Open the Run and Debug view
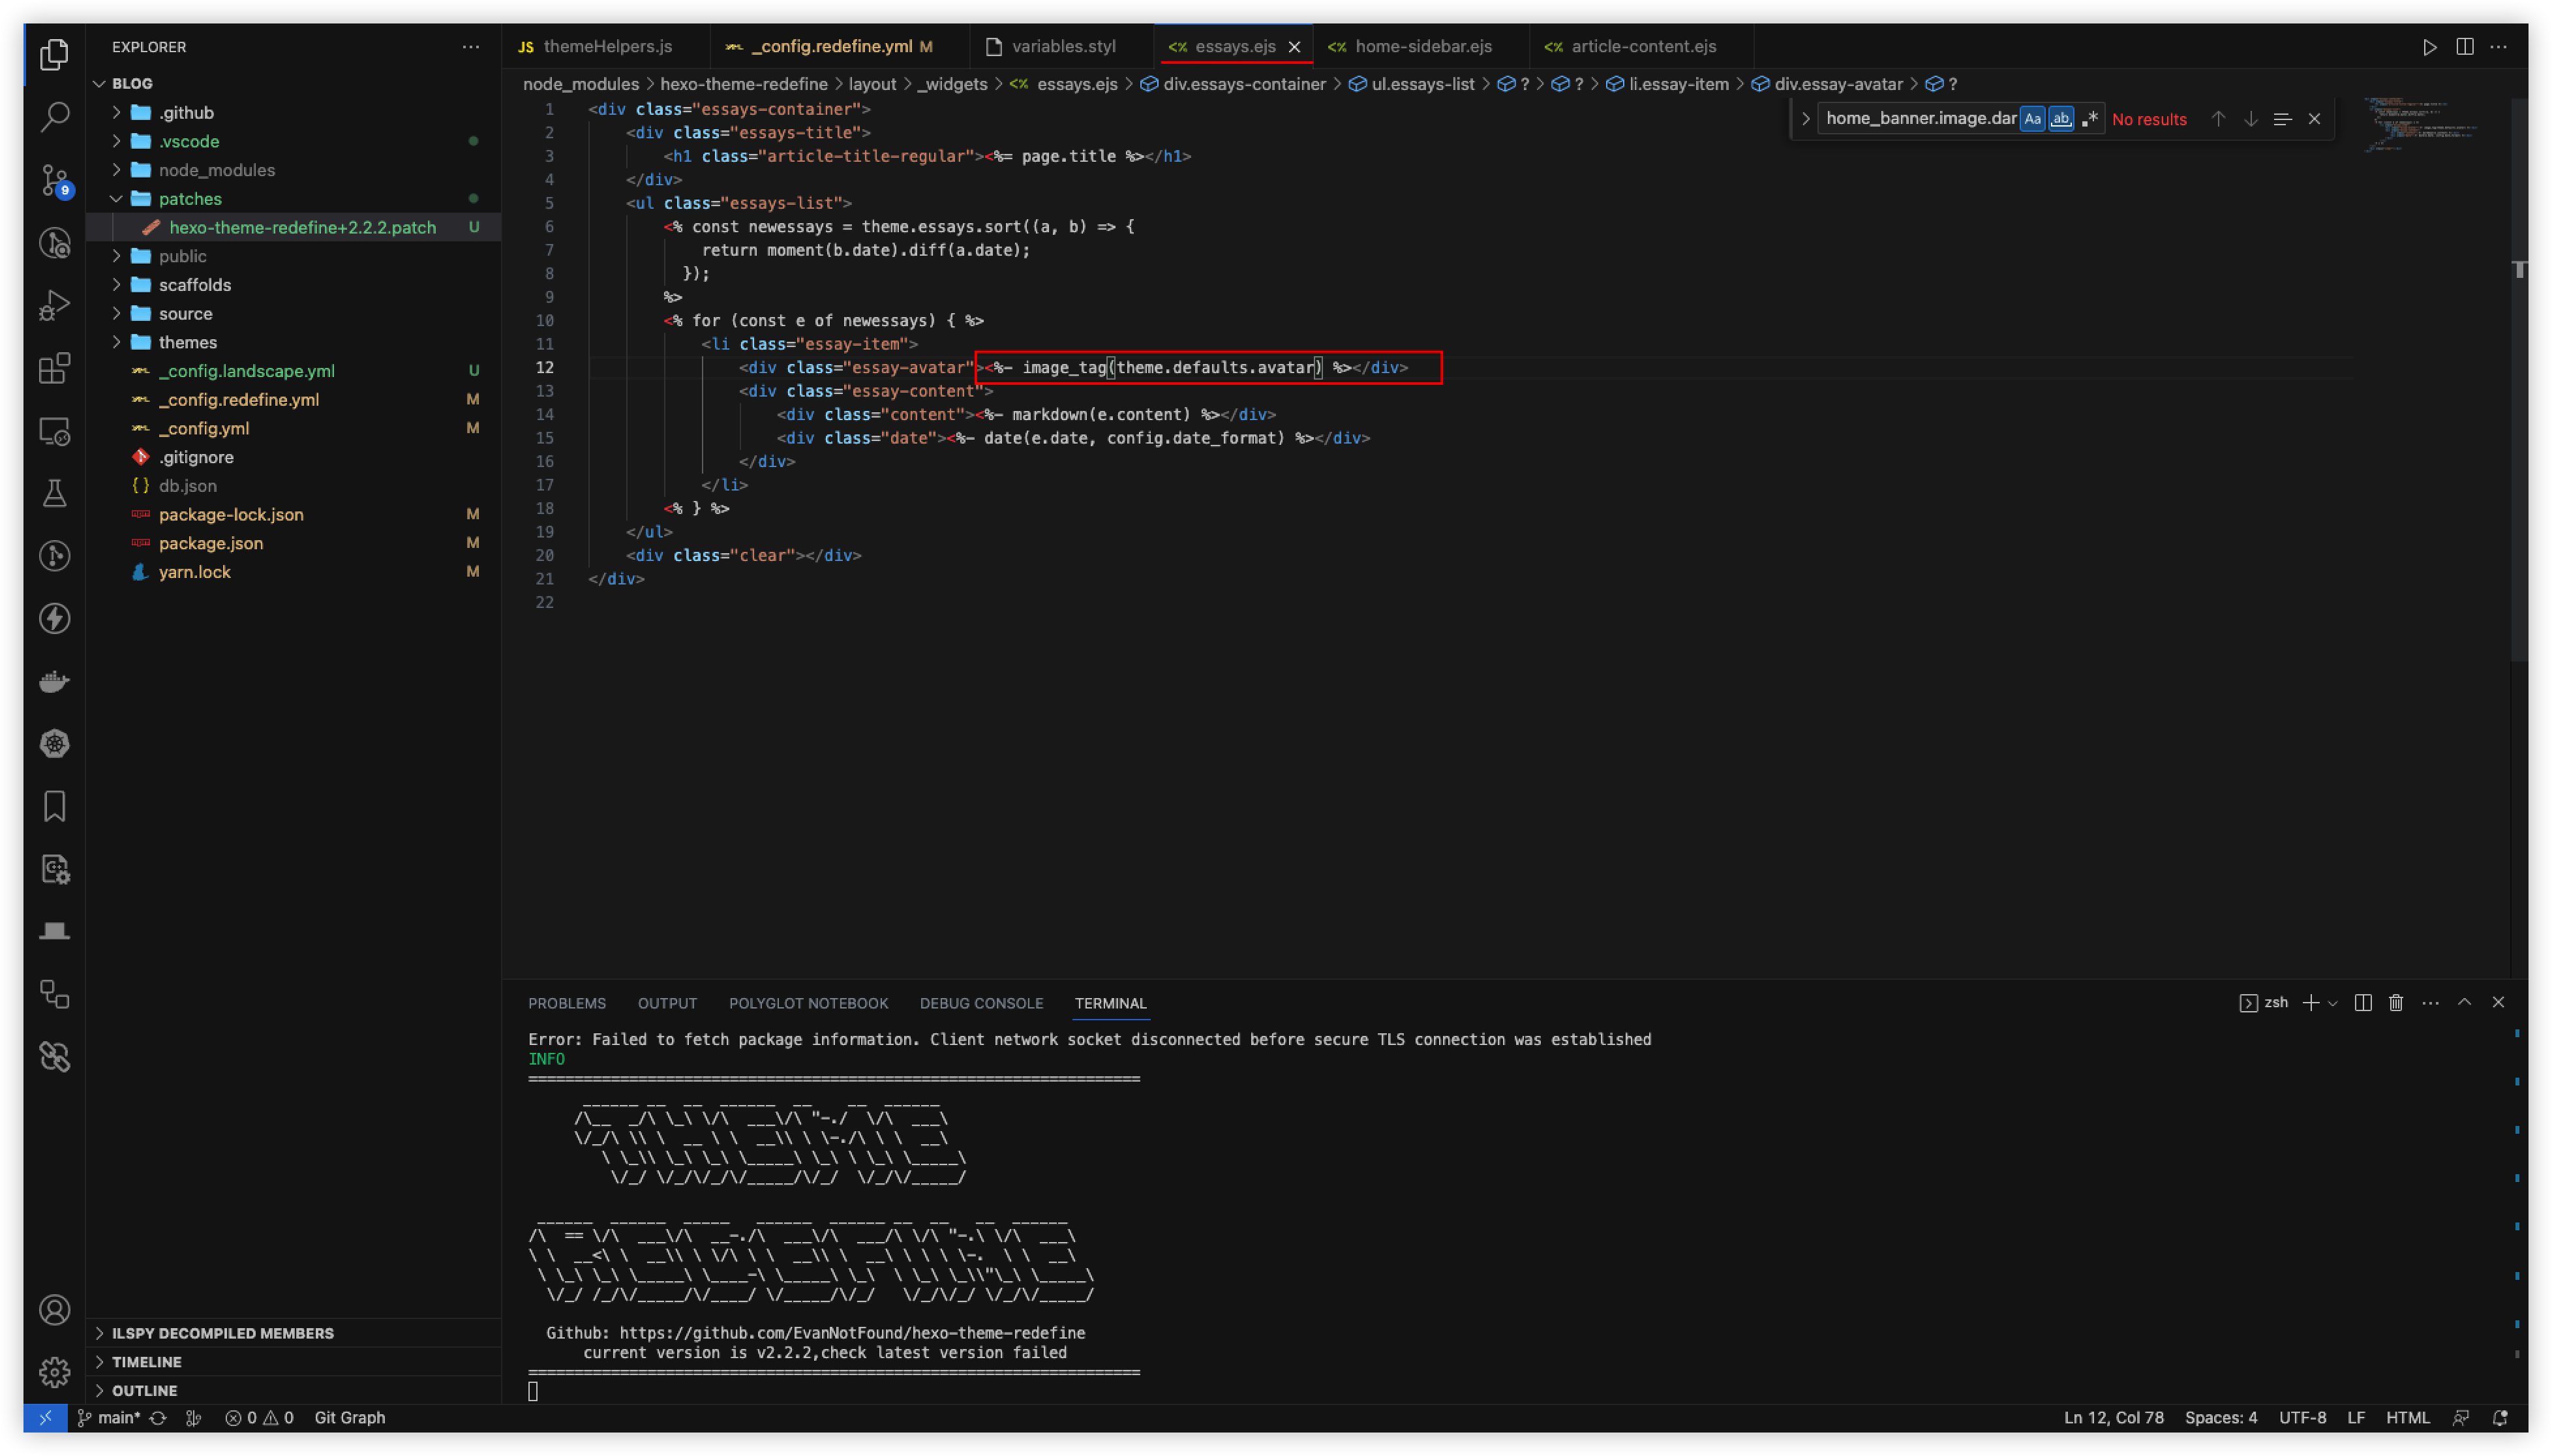 coord(54,304)
